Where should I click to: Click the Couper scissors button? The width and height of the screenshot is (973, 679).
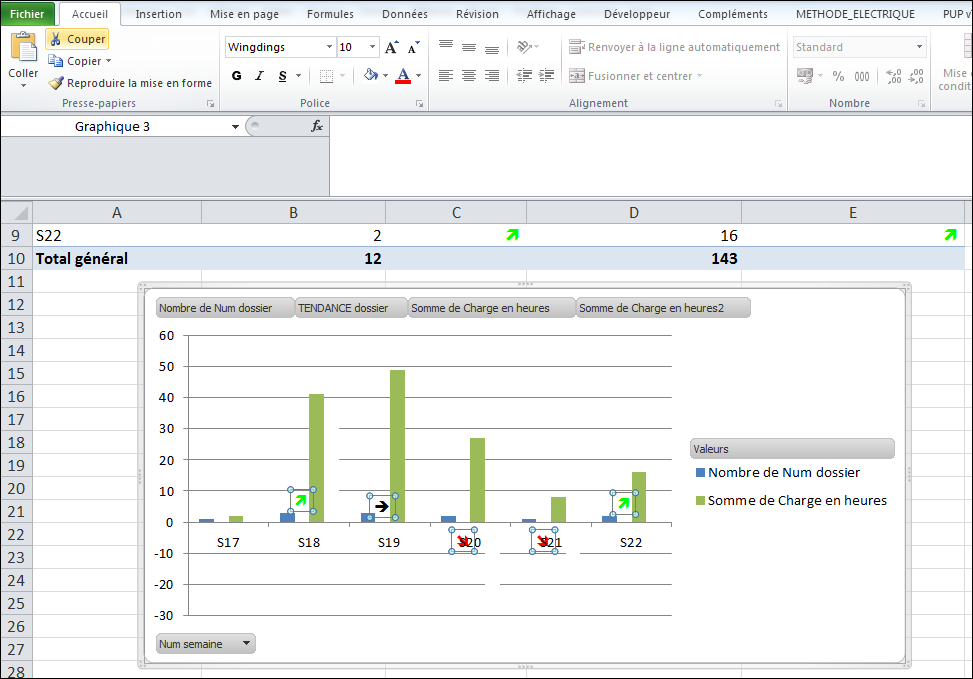tap(77, 39)
